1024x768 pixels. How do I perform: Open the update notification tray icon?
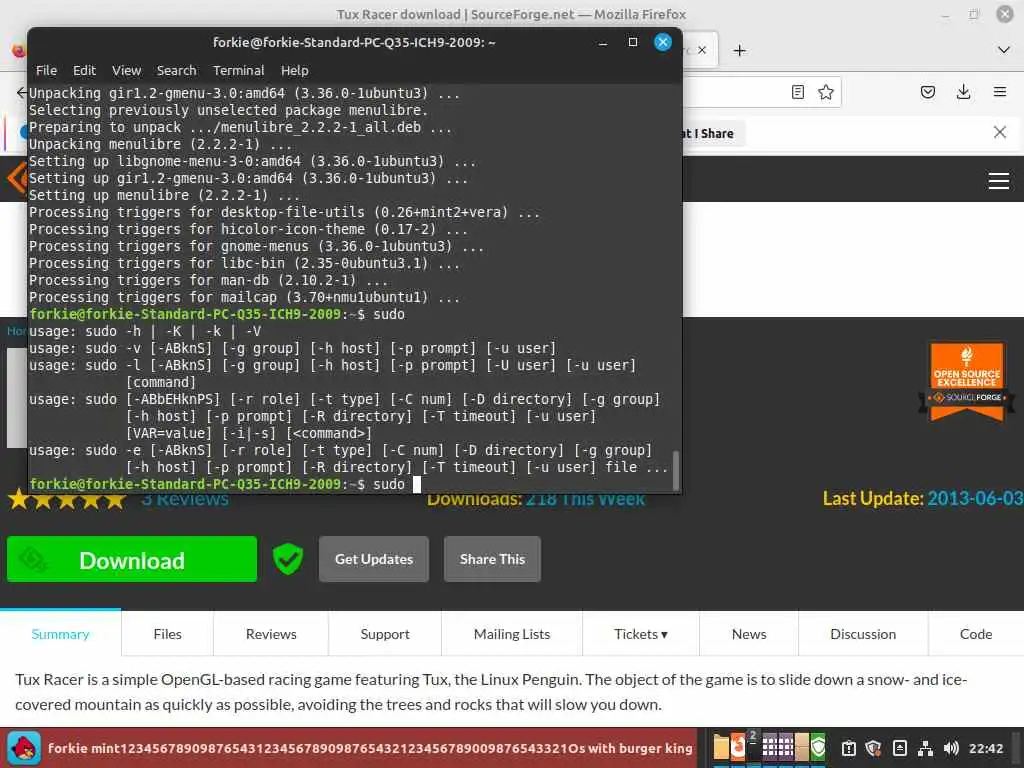[x=848, y=748]
